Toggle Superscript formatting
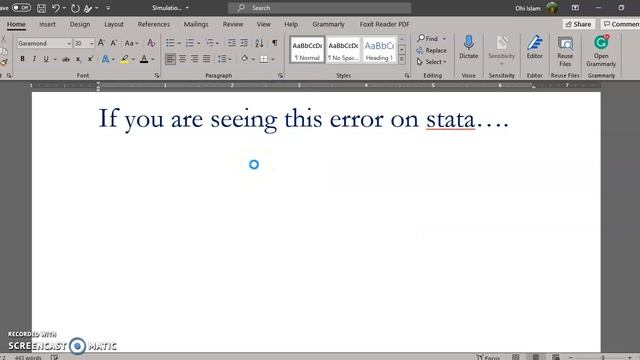640x360 pixels. tap(90, 59)
